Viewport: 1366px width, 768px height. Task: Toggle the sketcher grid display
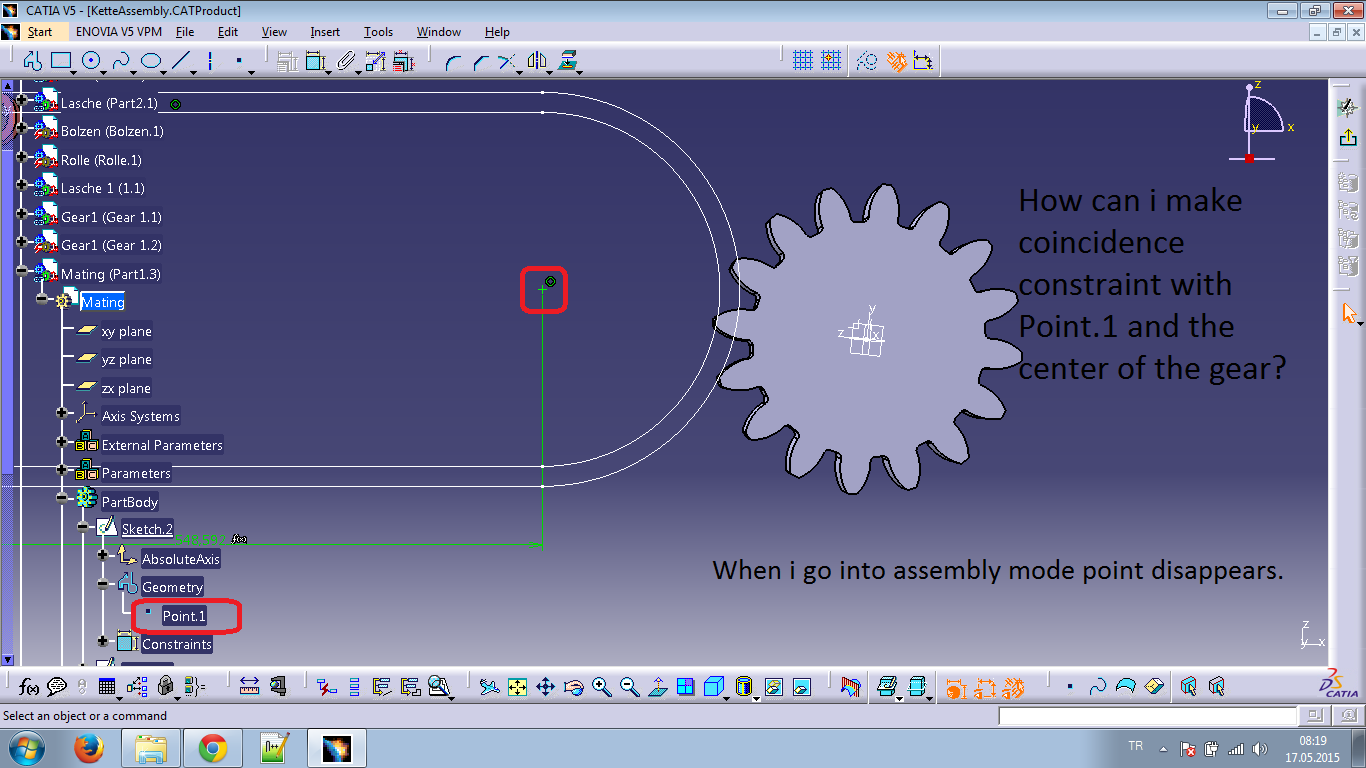coord(803,61)
